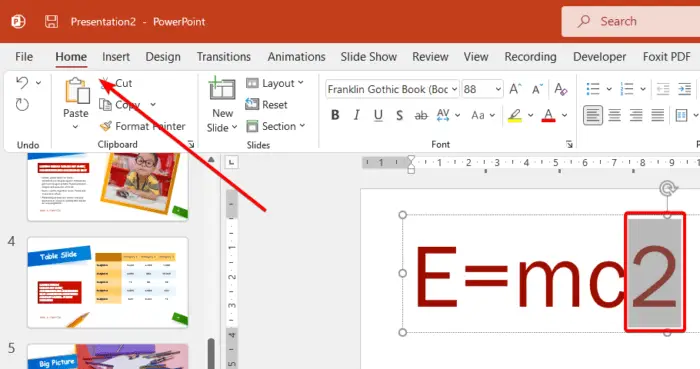
Task: Click the rotate handle above the text box
Action: [x=667, y=189]
